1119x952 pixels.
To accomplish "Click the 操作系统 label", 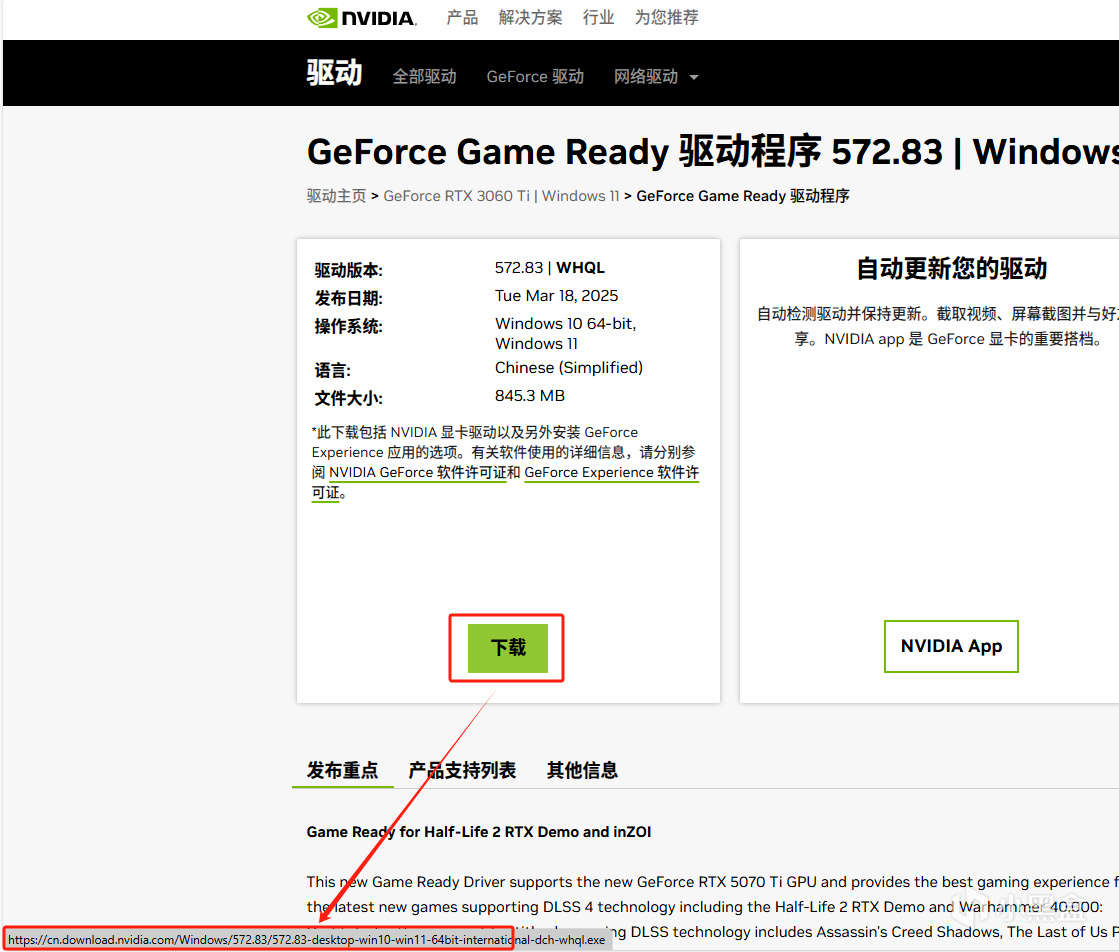I will tap(348, 326).
